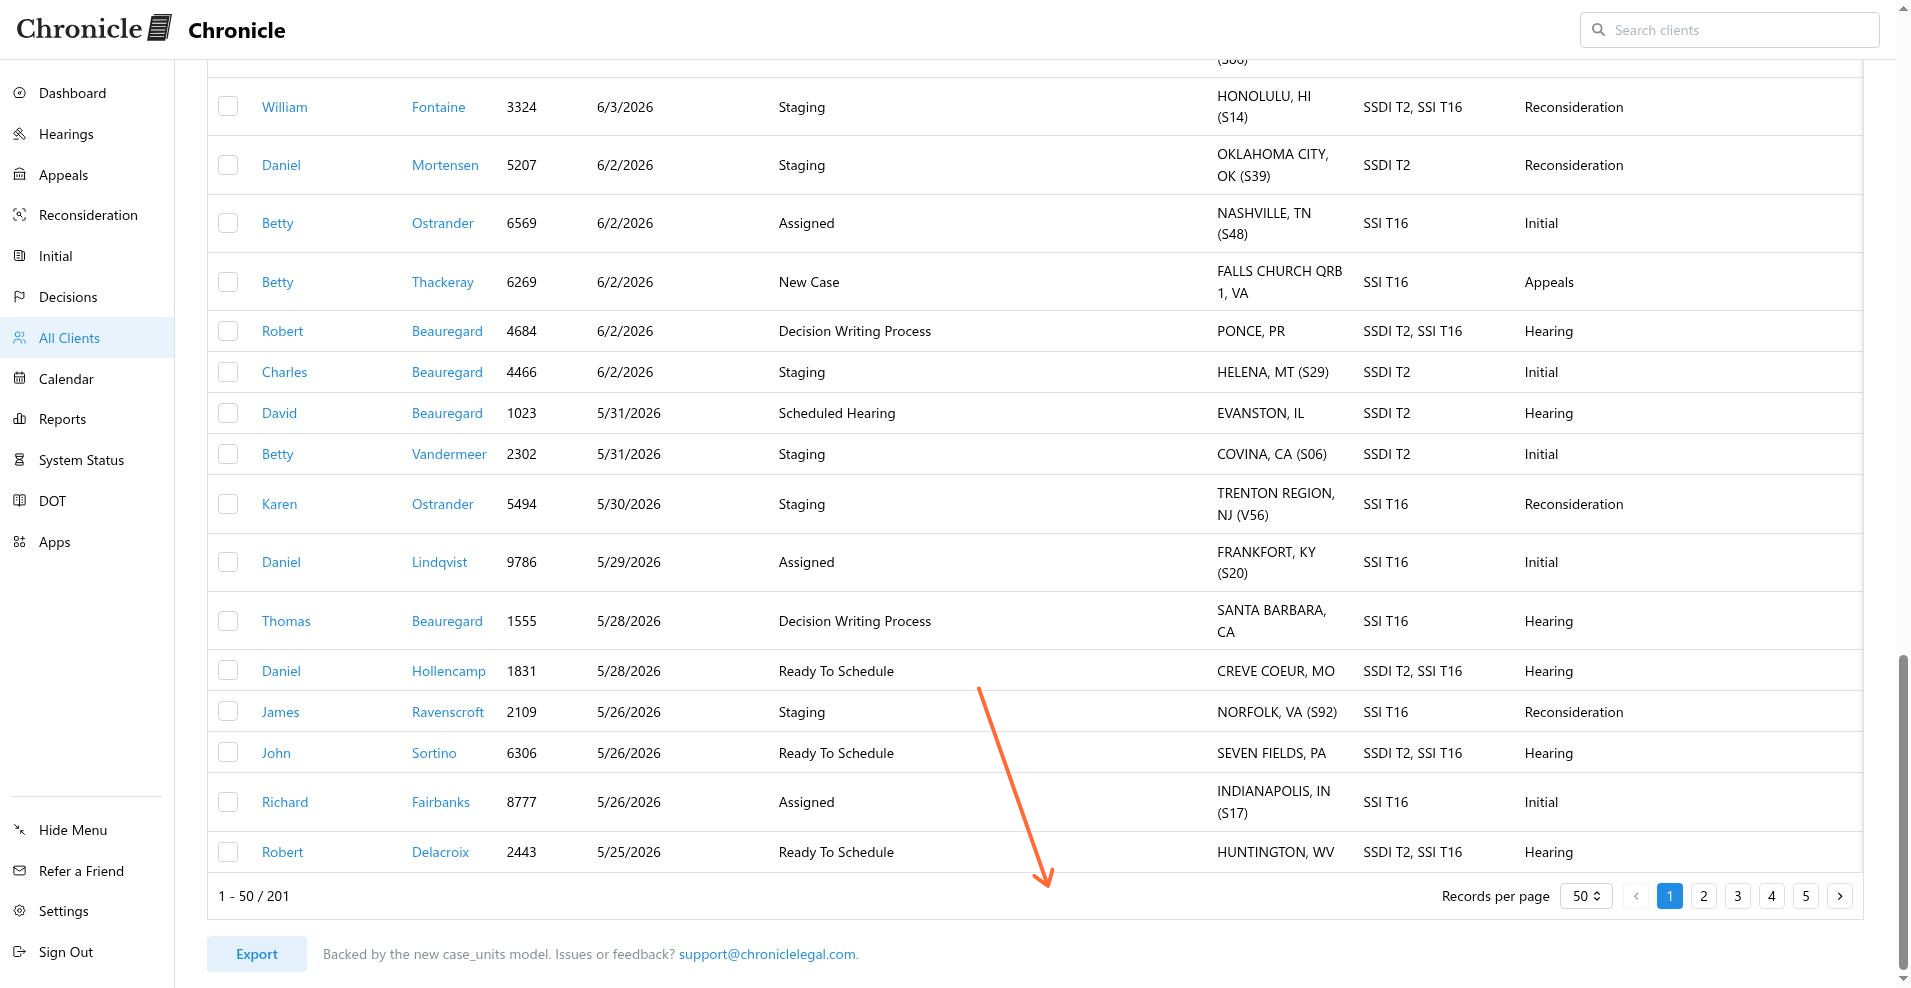The height and width of the screenshot is (988, 1911).
Task: Open System Status menu item
Action: 87,460
